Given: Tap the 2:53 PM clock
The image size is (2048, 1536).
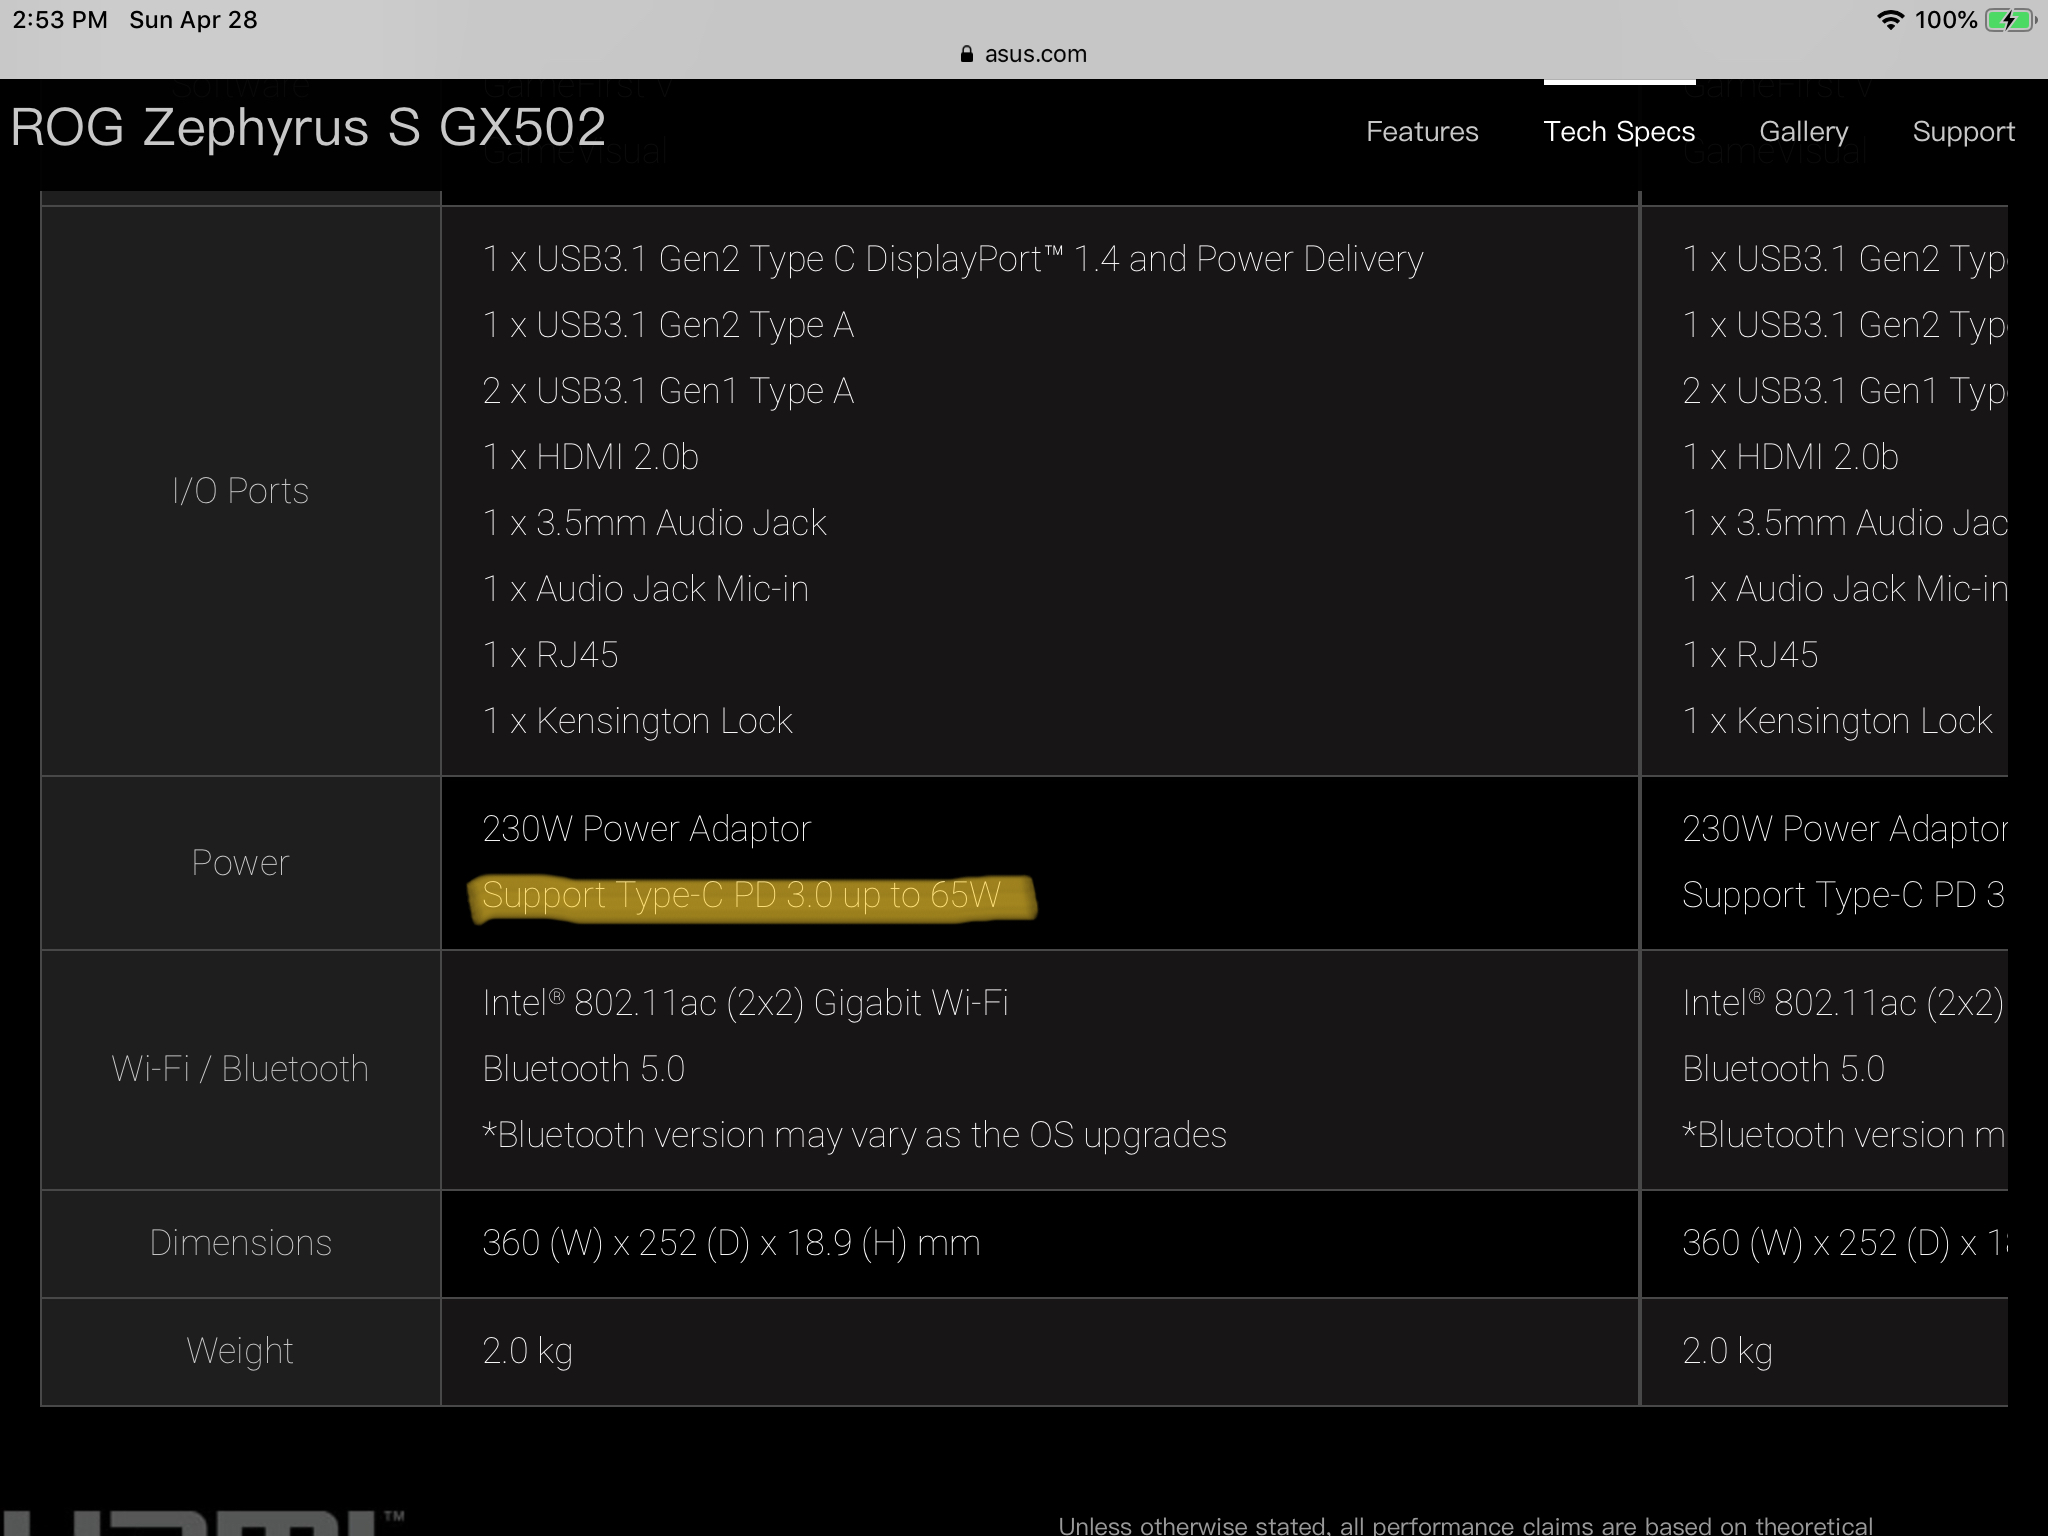Looking at the screenshot, I should (x=60, y=20).
